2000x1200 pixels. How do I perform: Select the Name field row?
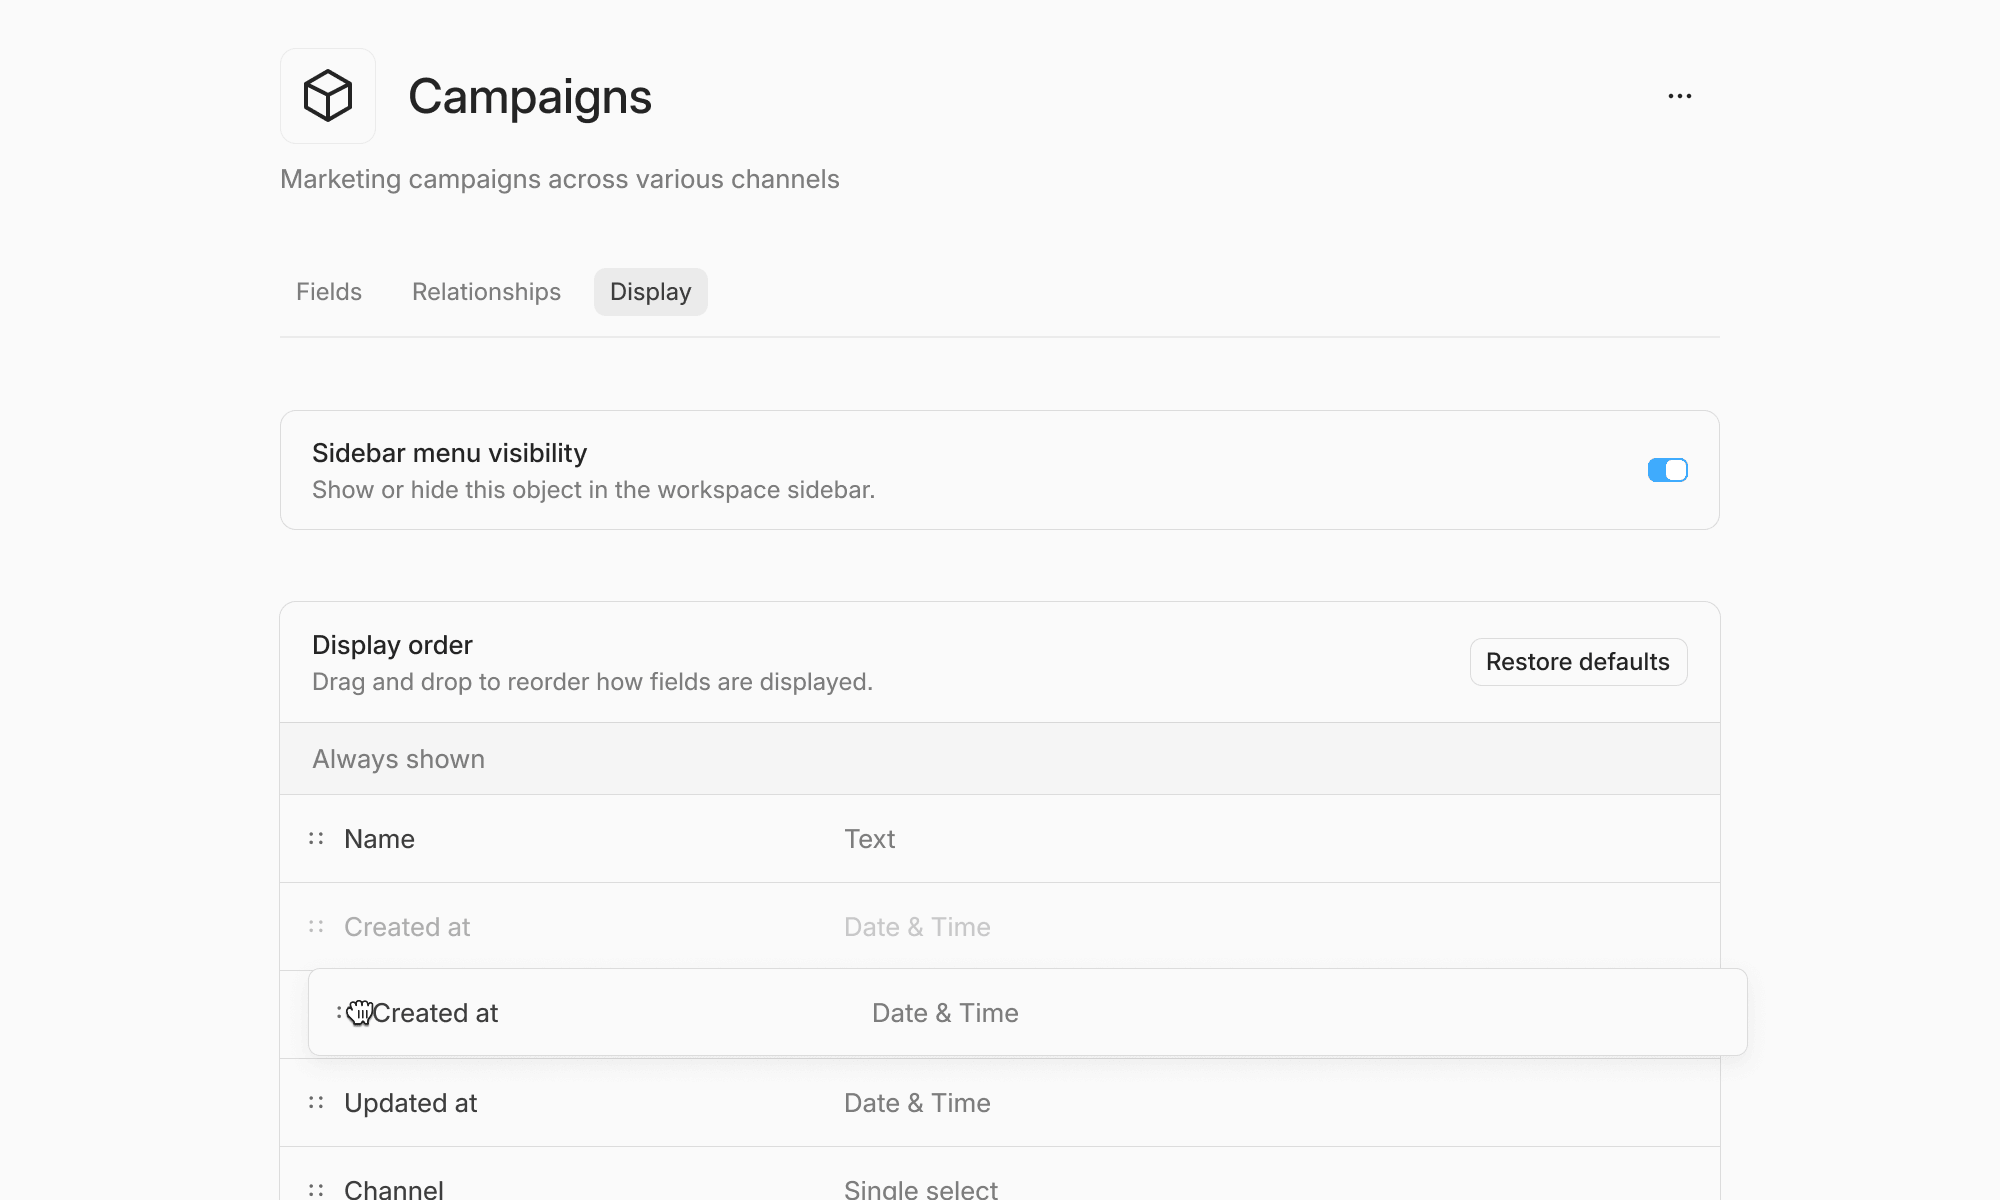coord(1000,839)
